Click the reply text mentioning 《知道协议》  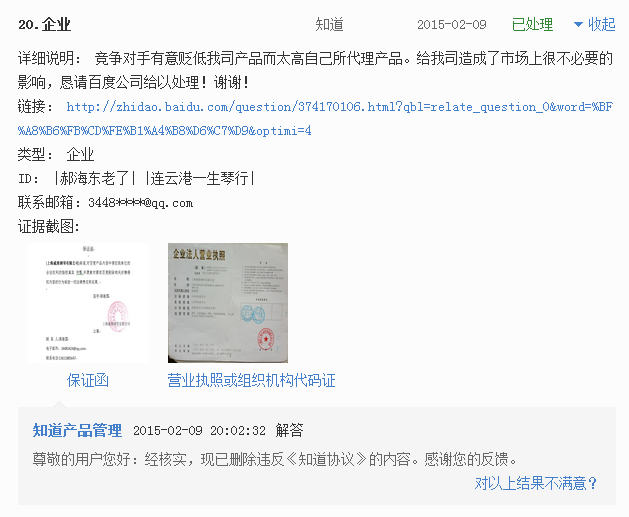tap(274, 459)
